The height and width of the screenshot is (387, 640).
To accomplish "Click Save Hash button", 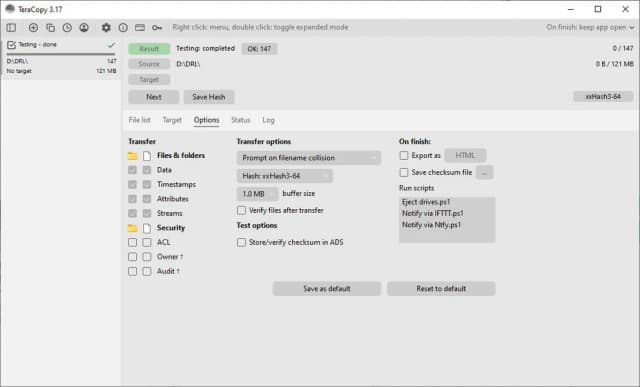I will pos(209,97).
